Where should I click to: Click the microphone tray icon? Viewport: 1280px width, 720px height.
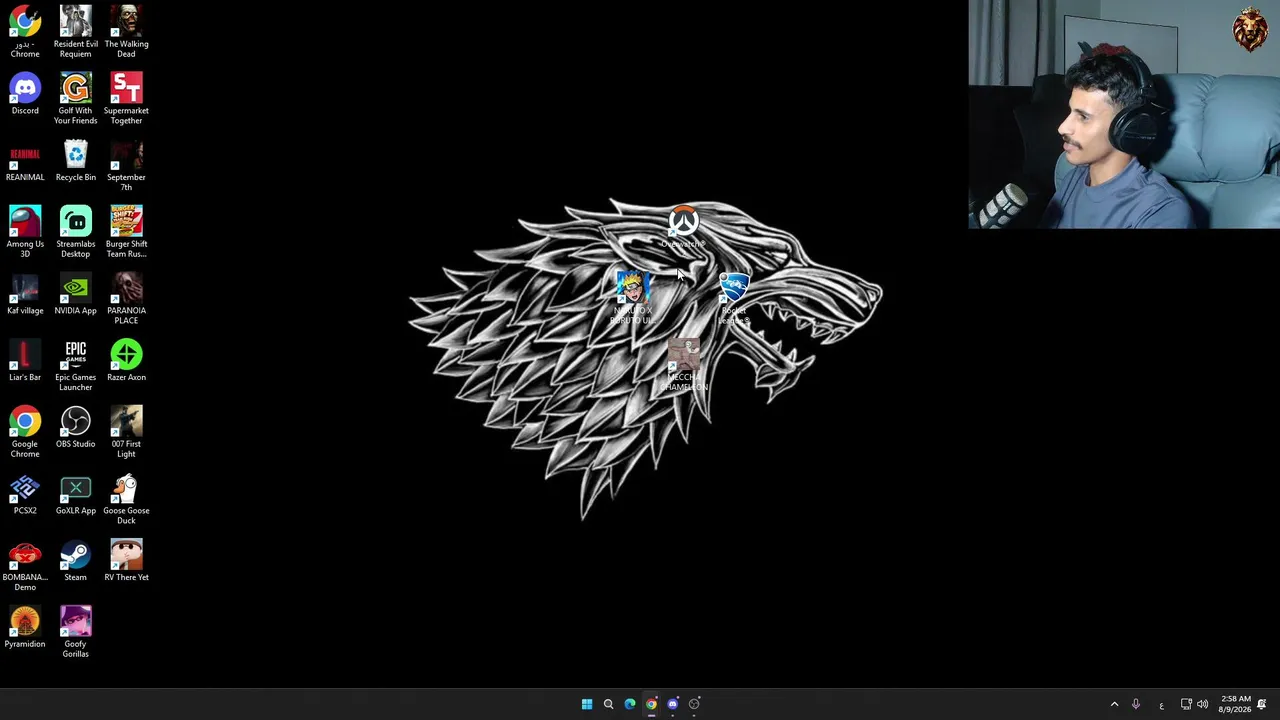point(1136,704)
